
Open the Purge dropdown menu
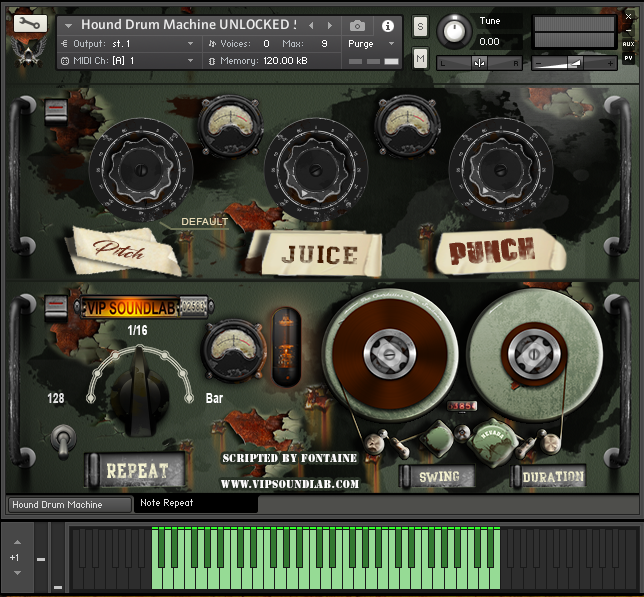click(x=371, y=44)
